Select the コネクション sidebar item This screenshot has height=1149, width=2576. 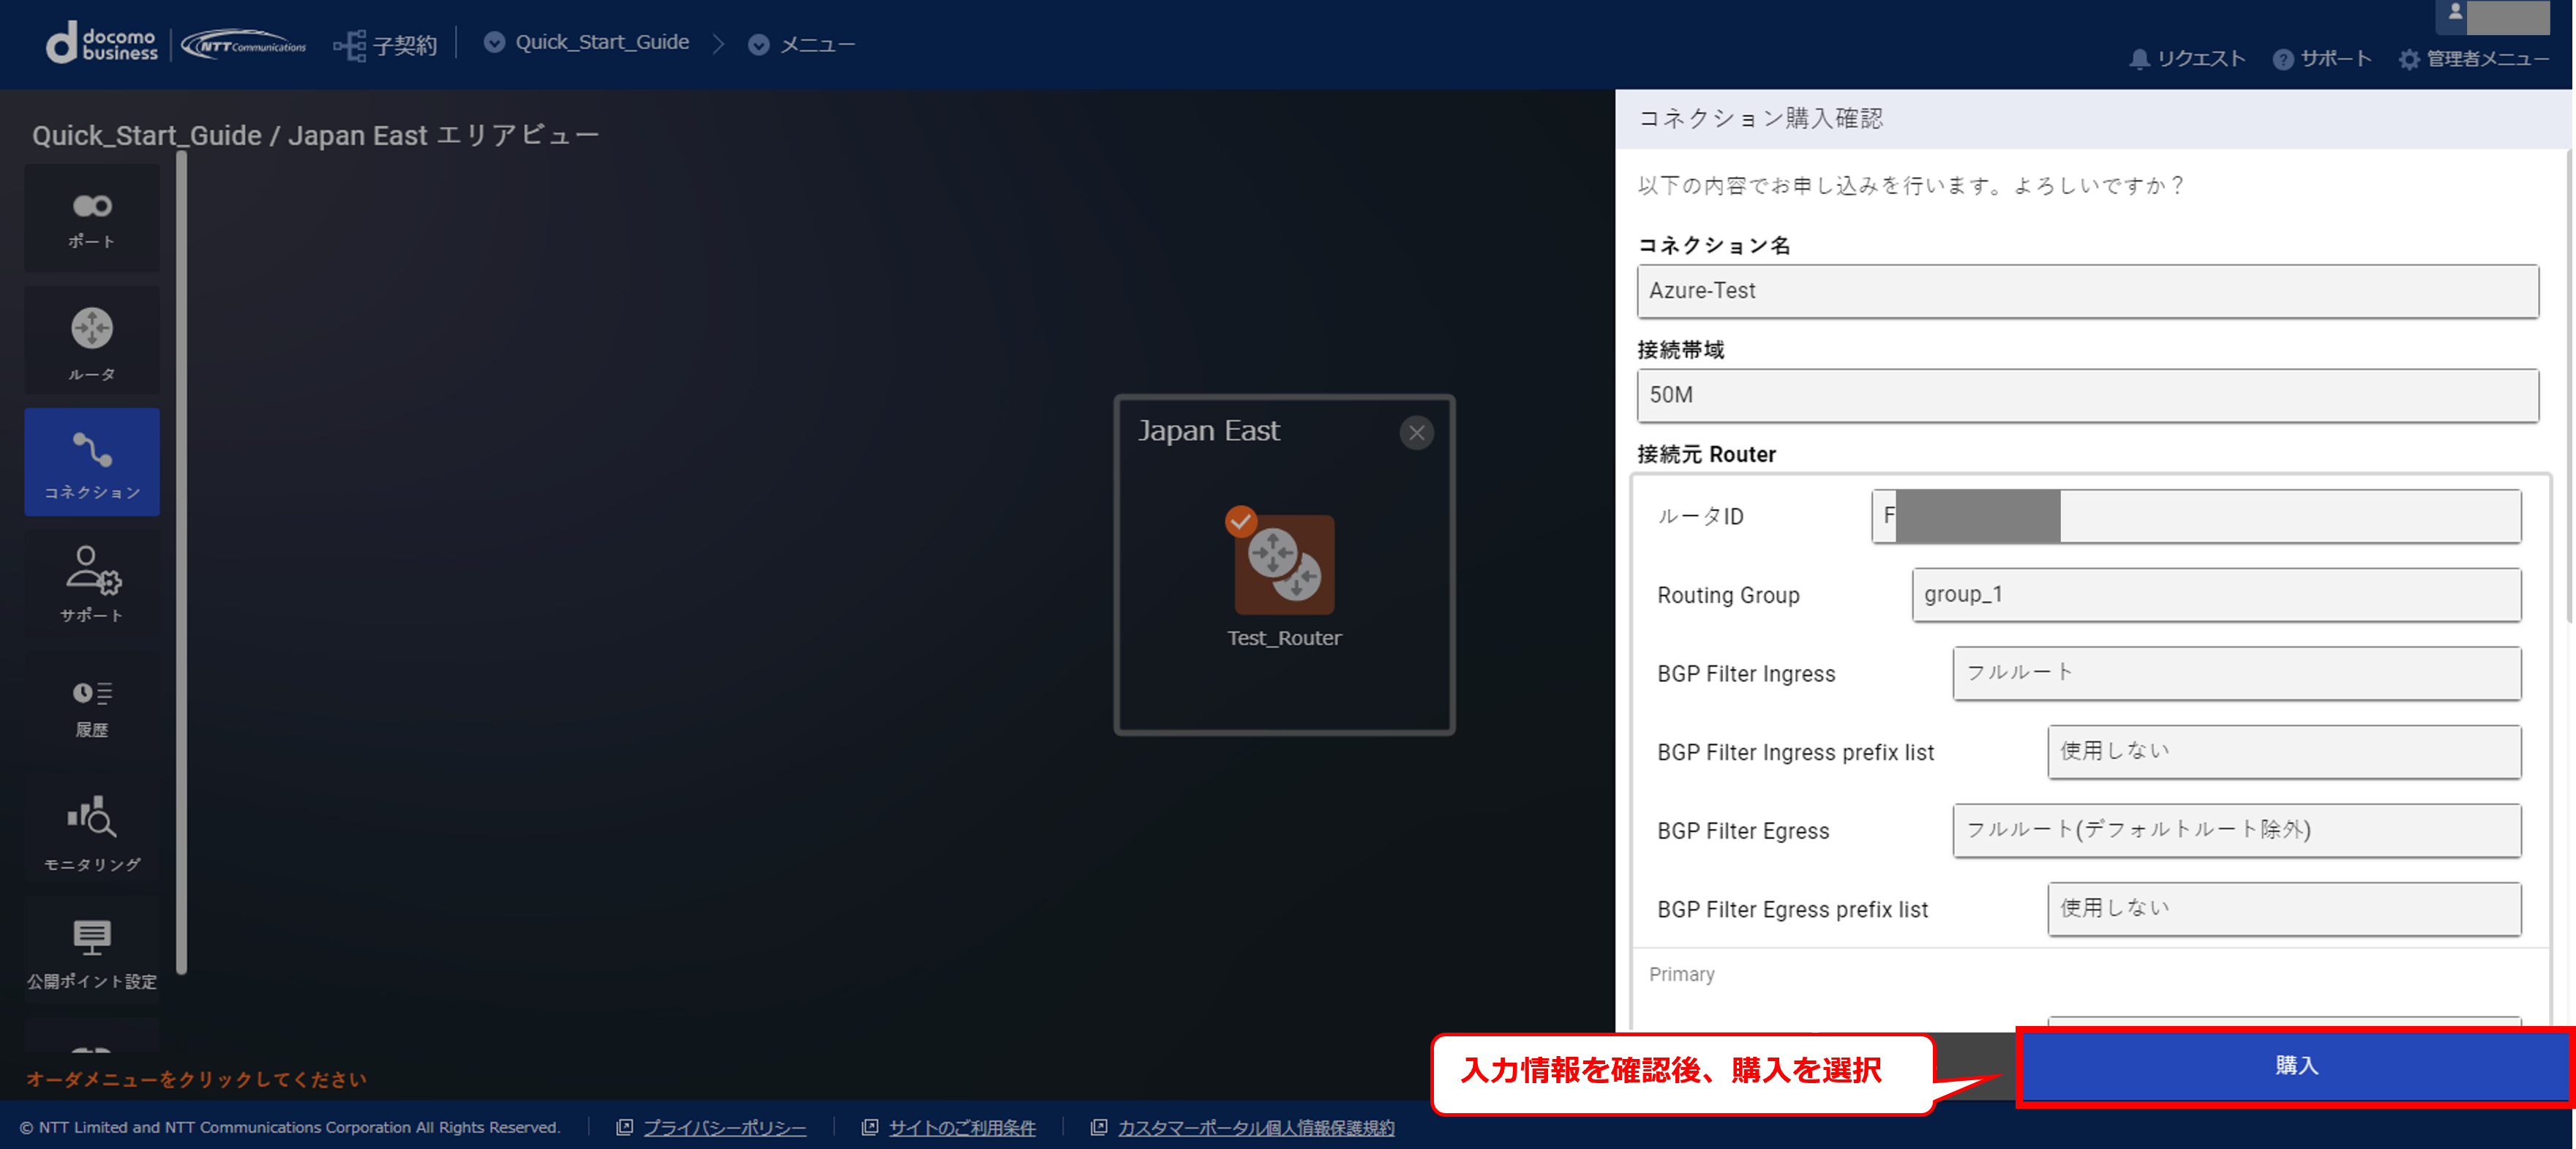[92, 462]
